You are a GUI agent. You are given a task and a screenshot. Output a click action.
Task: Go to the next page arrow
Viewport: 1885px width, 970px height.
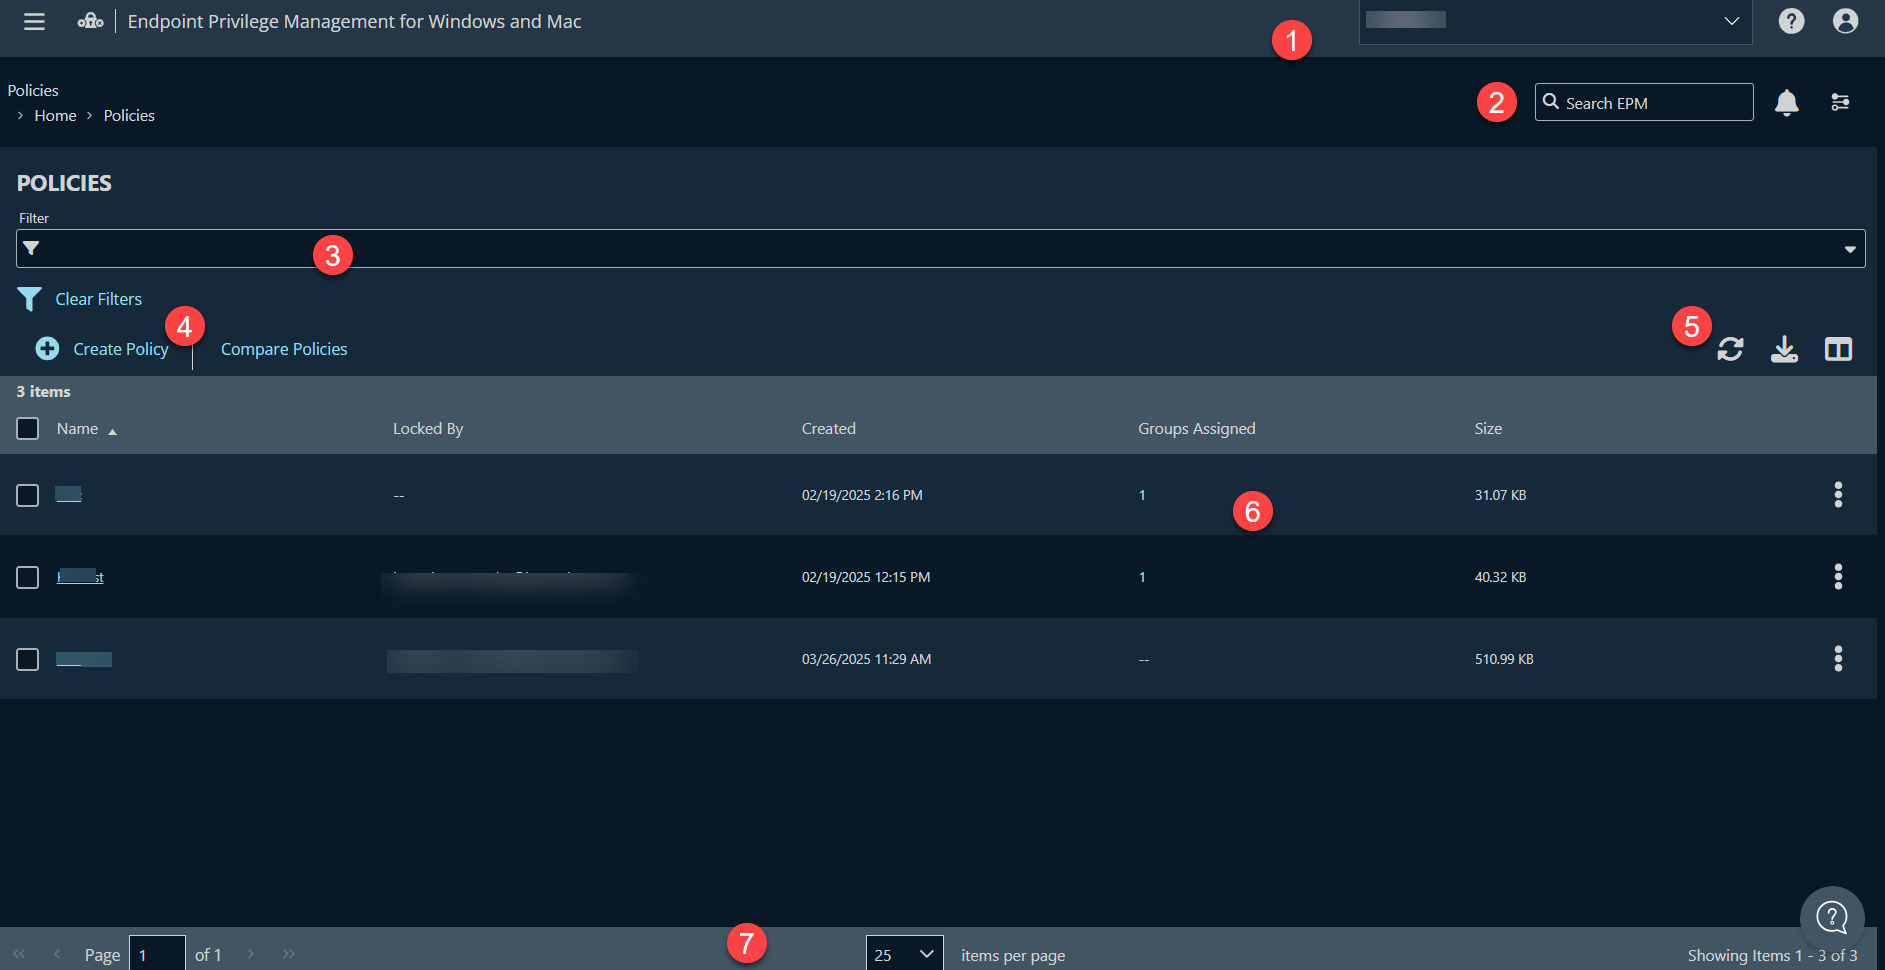pyautogui.click(x=251, y=954)
